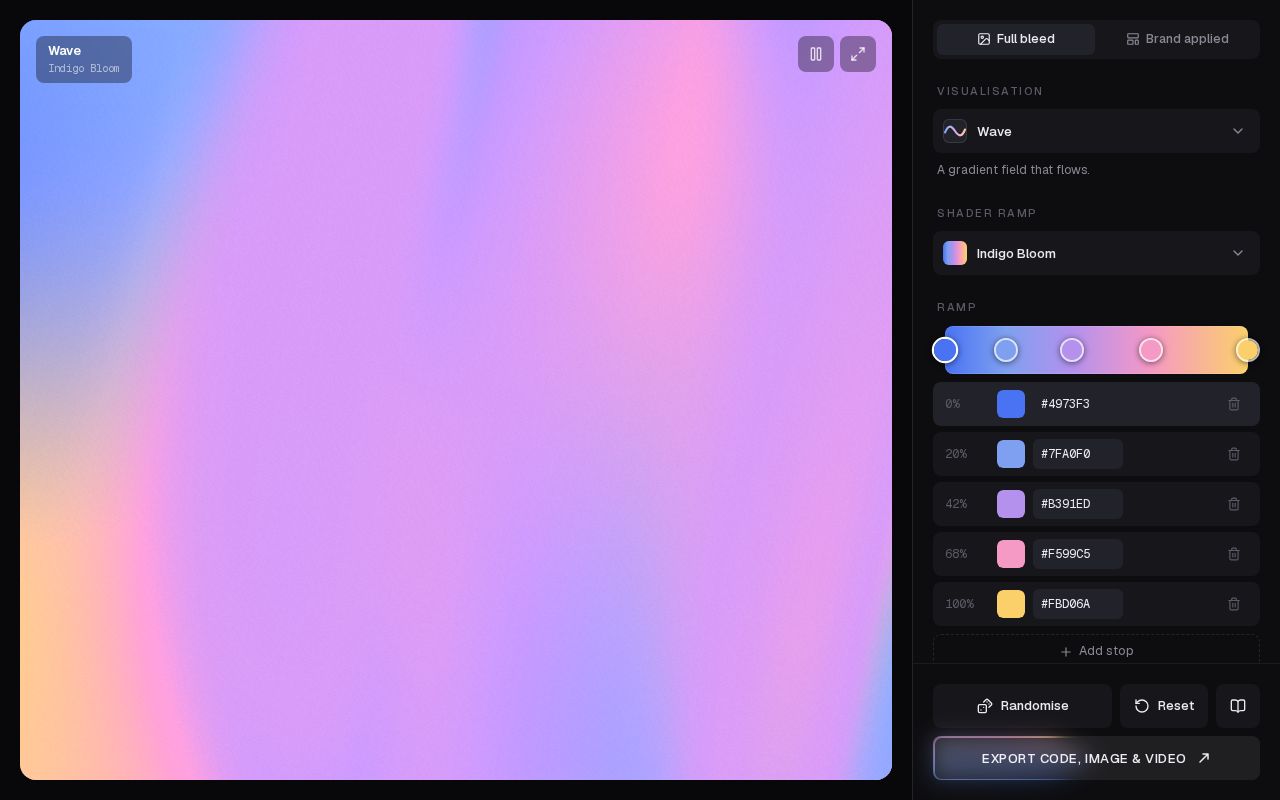Edit the #7FA0F0 hex field
Image resolution: width=1280 pixels, height=800 pixels.
click(1078, 454)
